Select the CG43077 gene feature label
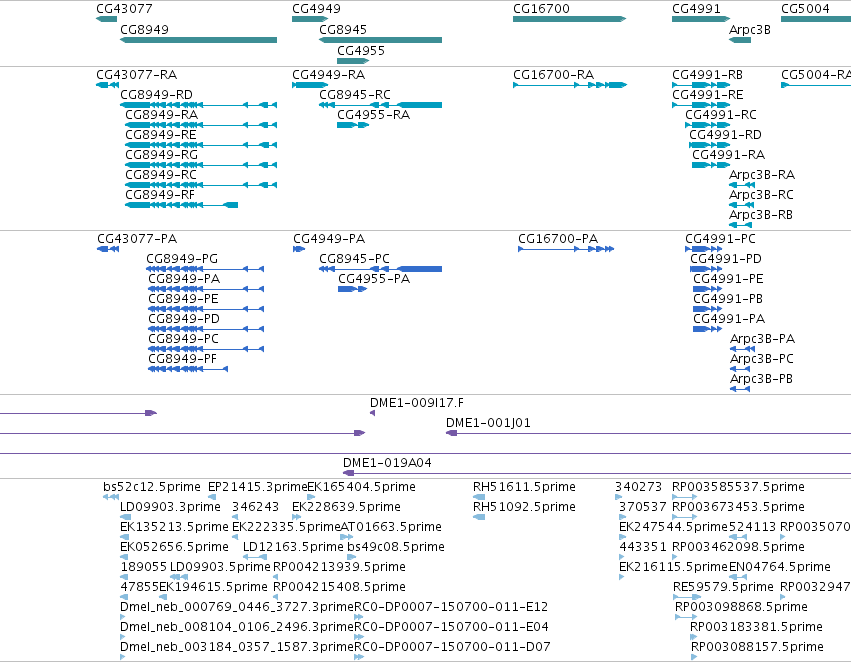Image resolution: width=851 pixels, height=662 pixels. click(x=124, y=9)
